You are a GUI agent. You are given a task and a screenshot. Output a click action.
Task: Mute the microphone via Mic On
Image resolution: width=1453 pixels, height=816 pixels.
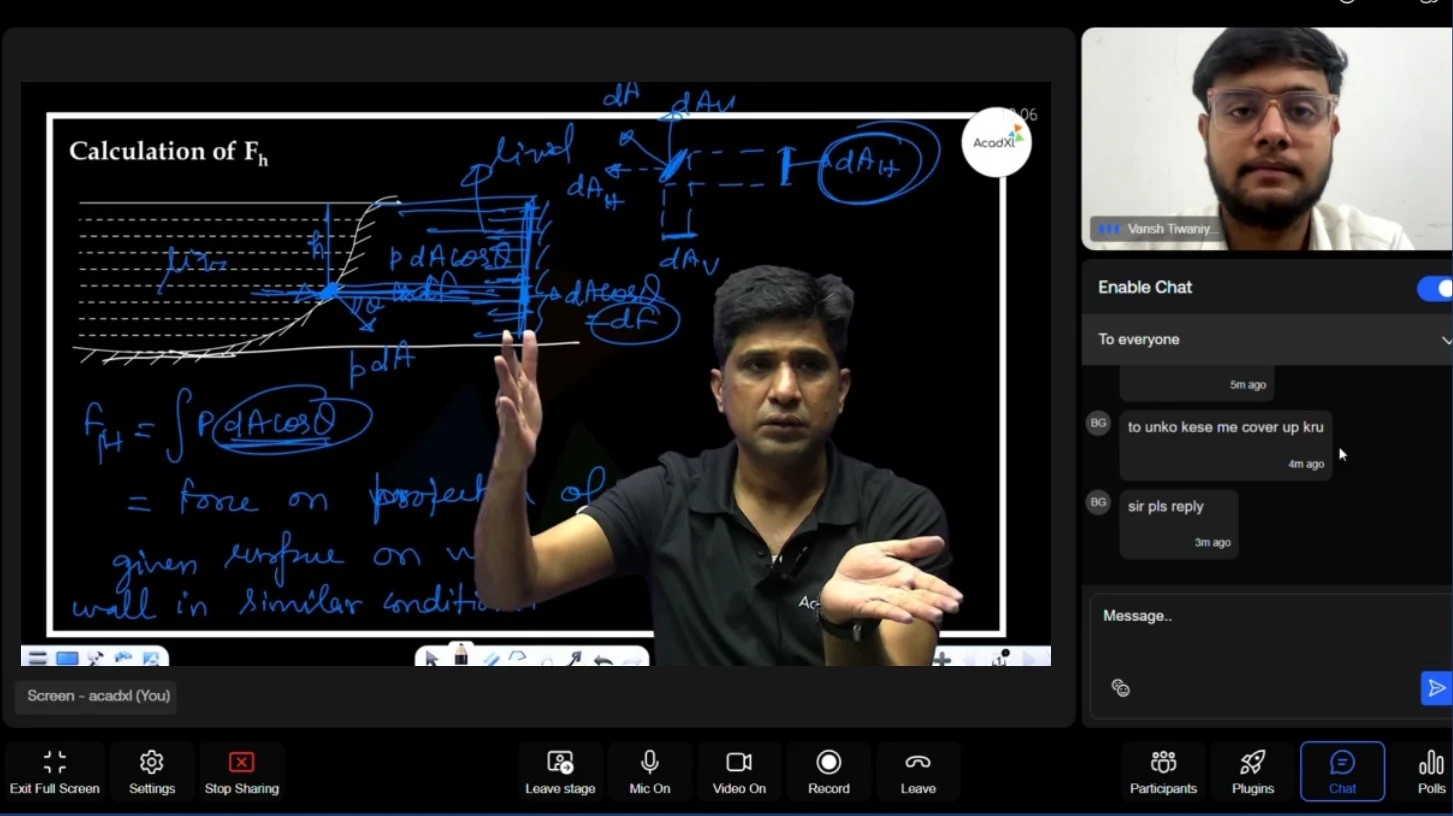pyautogui.click(x=649, y=770)
